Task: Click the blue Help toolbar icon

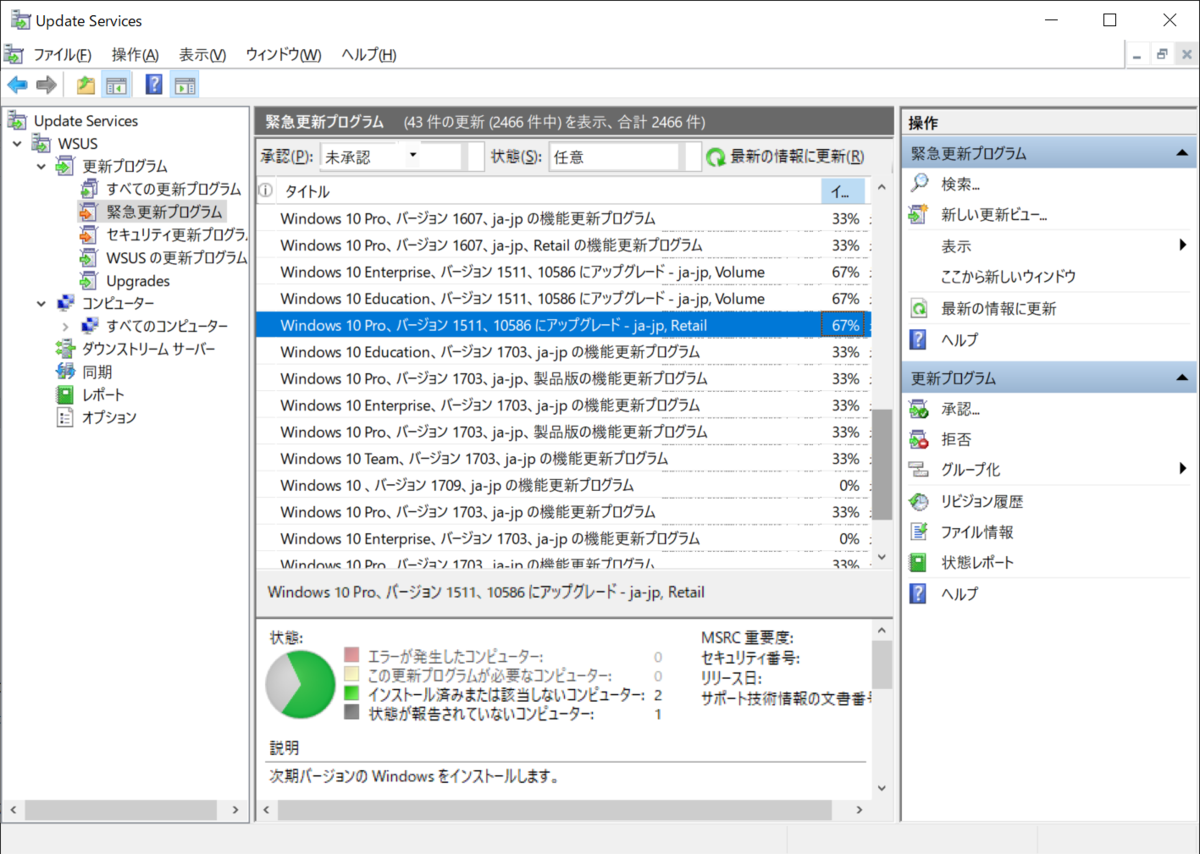Action: coord(154,85)
